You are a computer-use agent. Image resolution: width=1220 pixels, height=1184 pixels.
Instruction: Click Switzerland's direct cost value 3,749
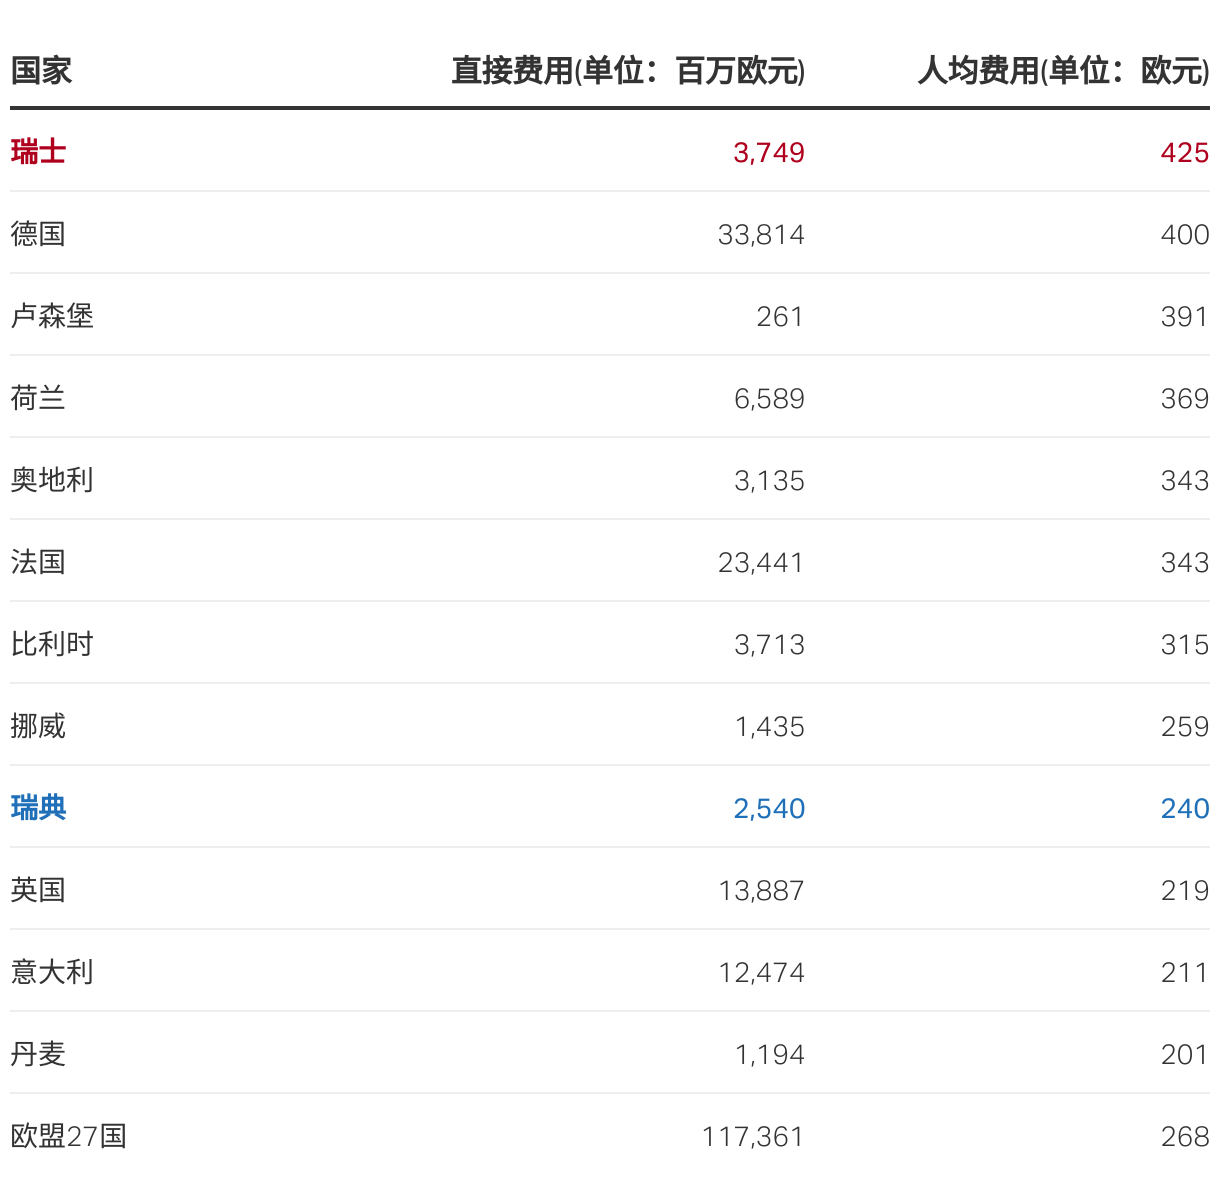point(768,152)
